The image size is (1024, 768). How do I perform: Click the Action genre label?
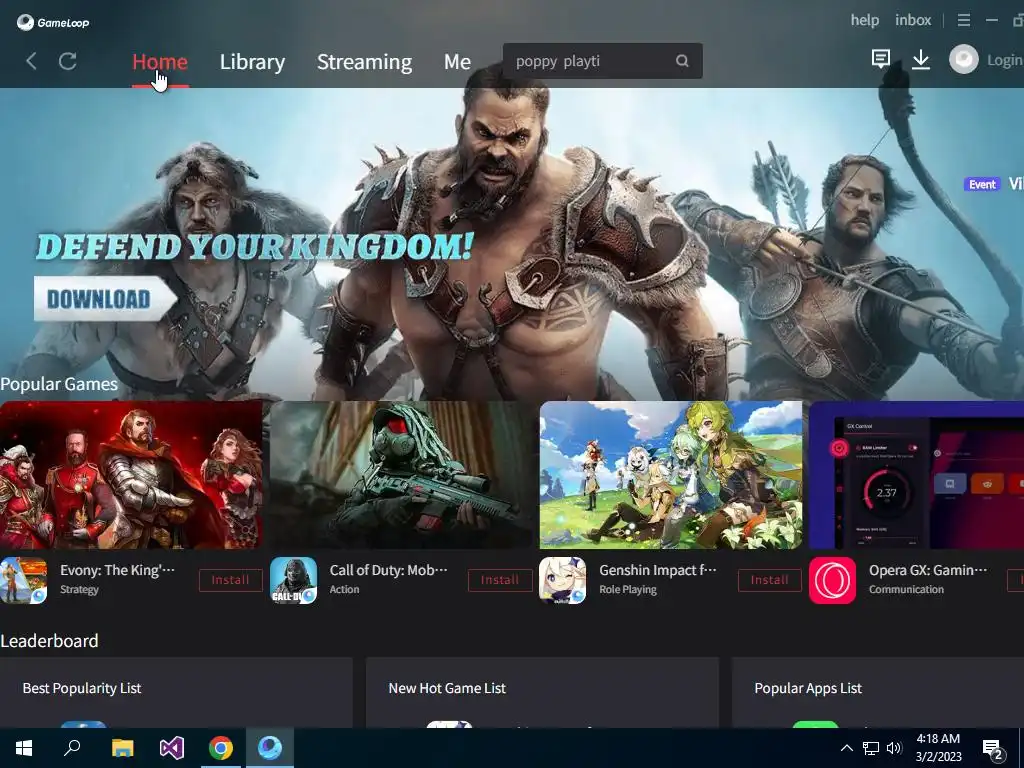point(344,589)
